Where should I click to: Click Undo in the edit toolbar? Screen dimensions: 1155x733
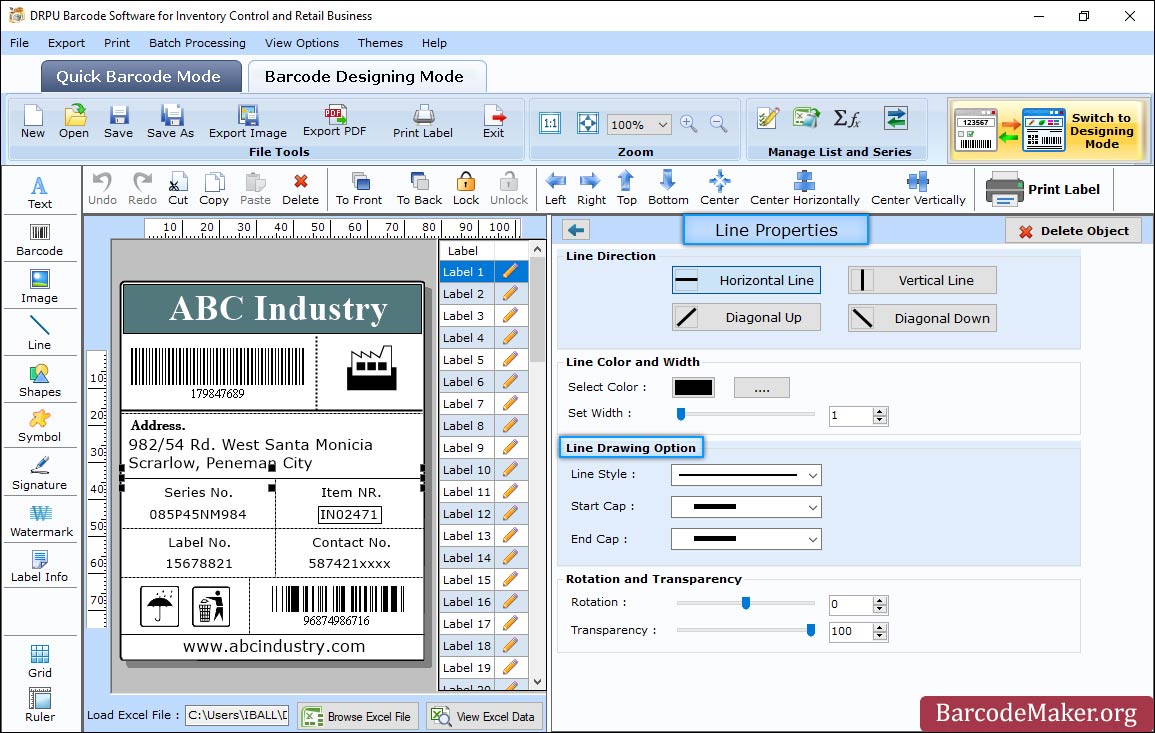102,189
